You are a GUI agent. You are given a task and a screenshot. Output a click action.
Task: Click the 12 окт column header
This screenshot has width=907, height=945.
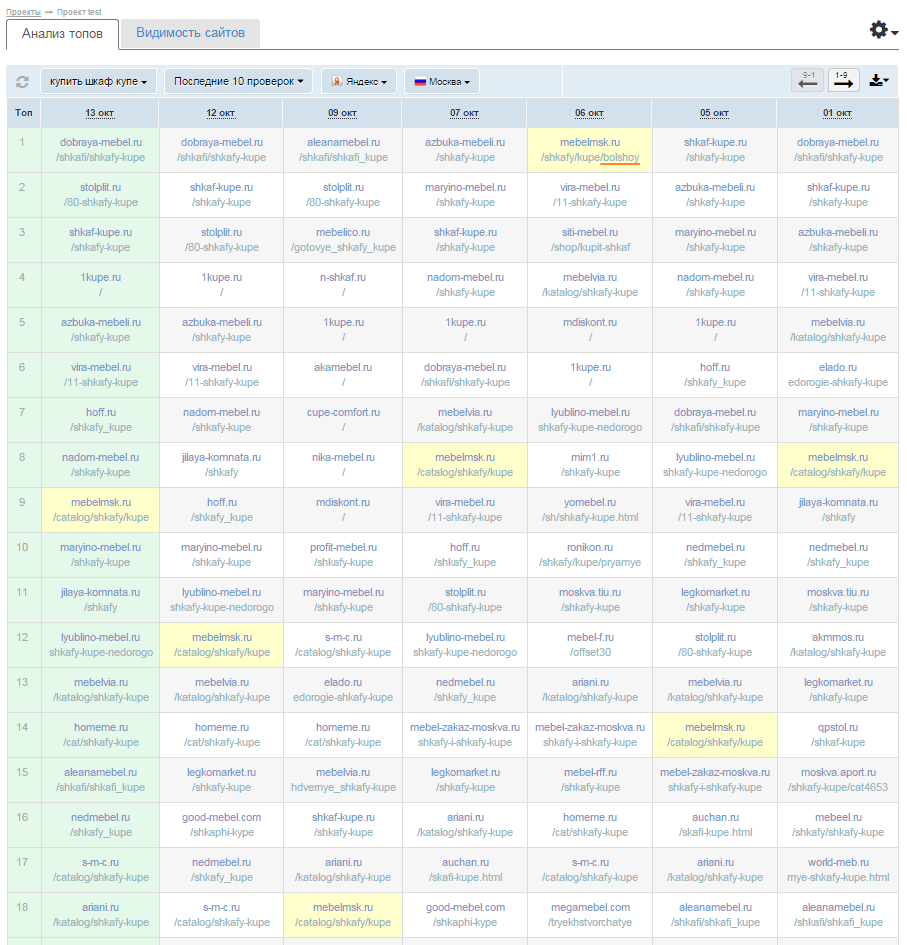click(221, 113)
